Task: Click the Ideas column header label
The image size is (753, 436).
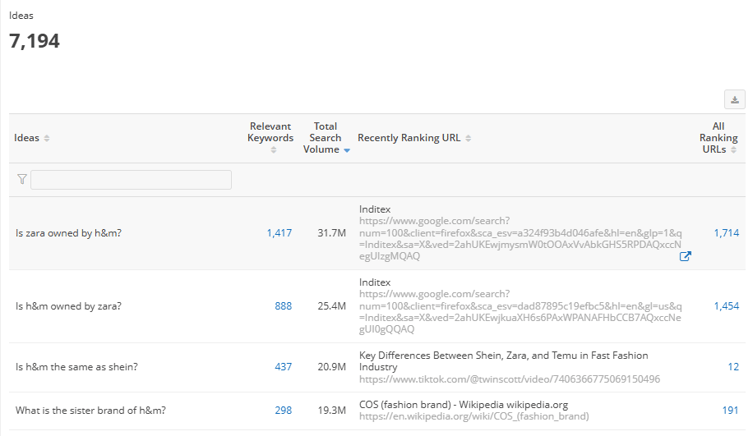Action: (x=26, y=138)
